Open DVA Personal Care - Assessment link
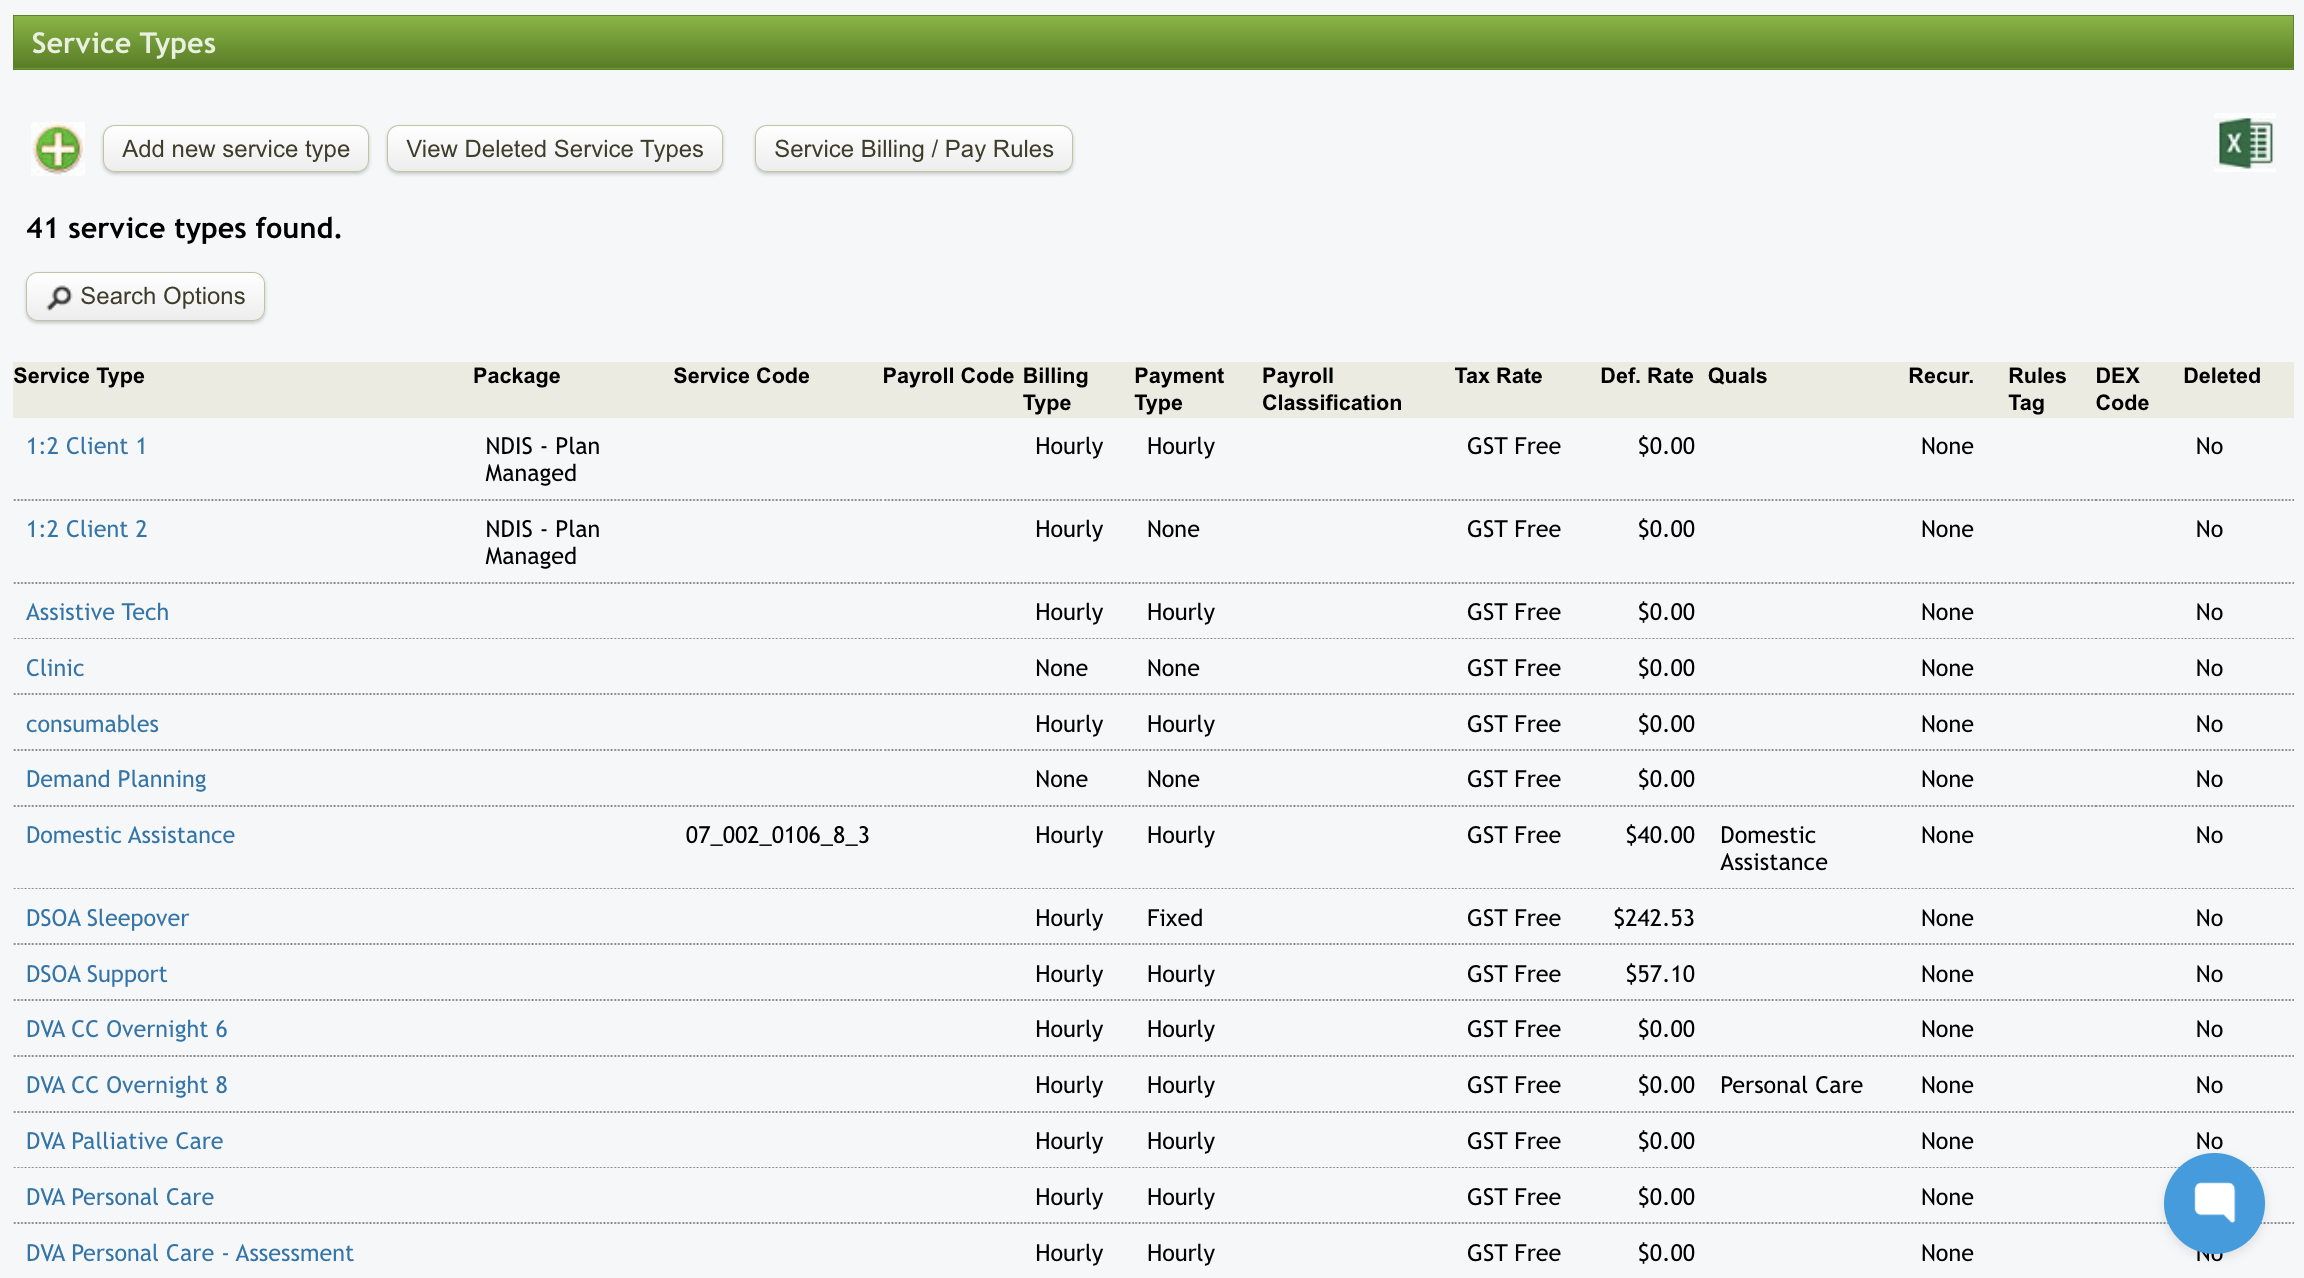 tap(190, 1253)
